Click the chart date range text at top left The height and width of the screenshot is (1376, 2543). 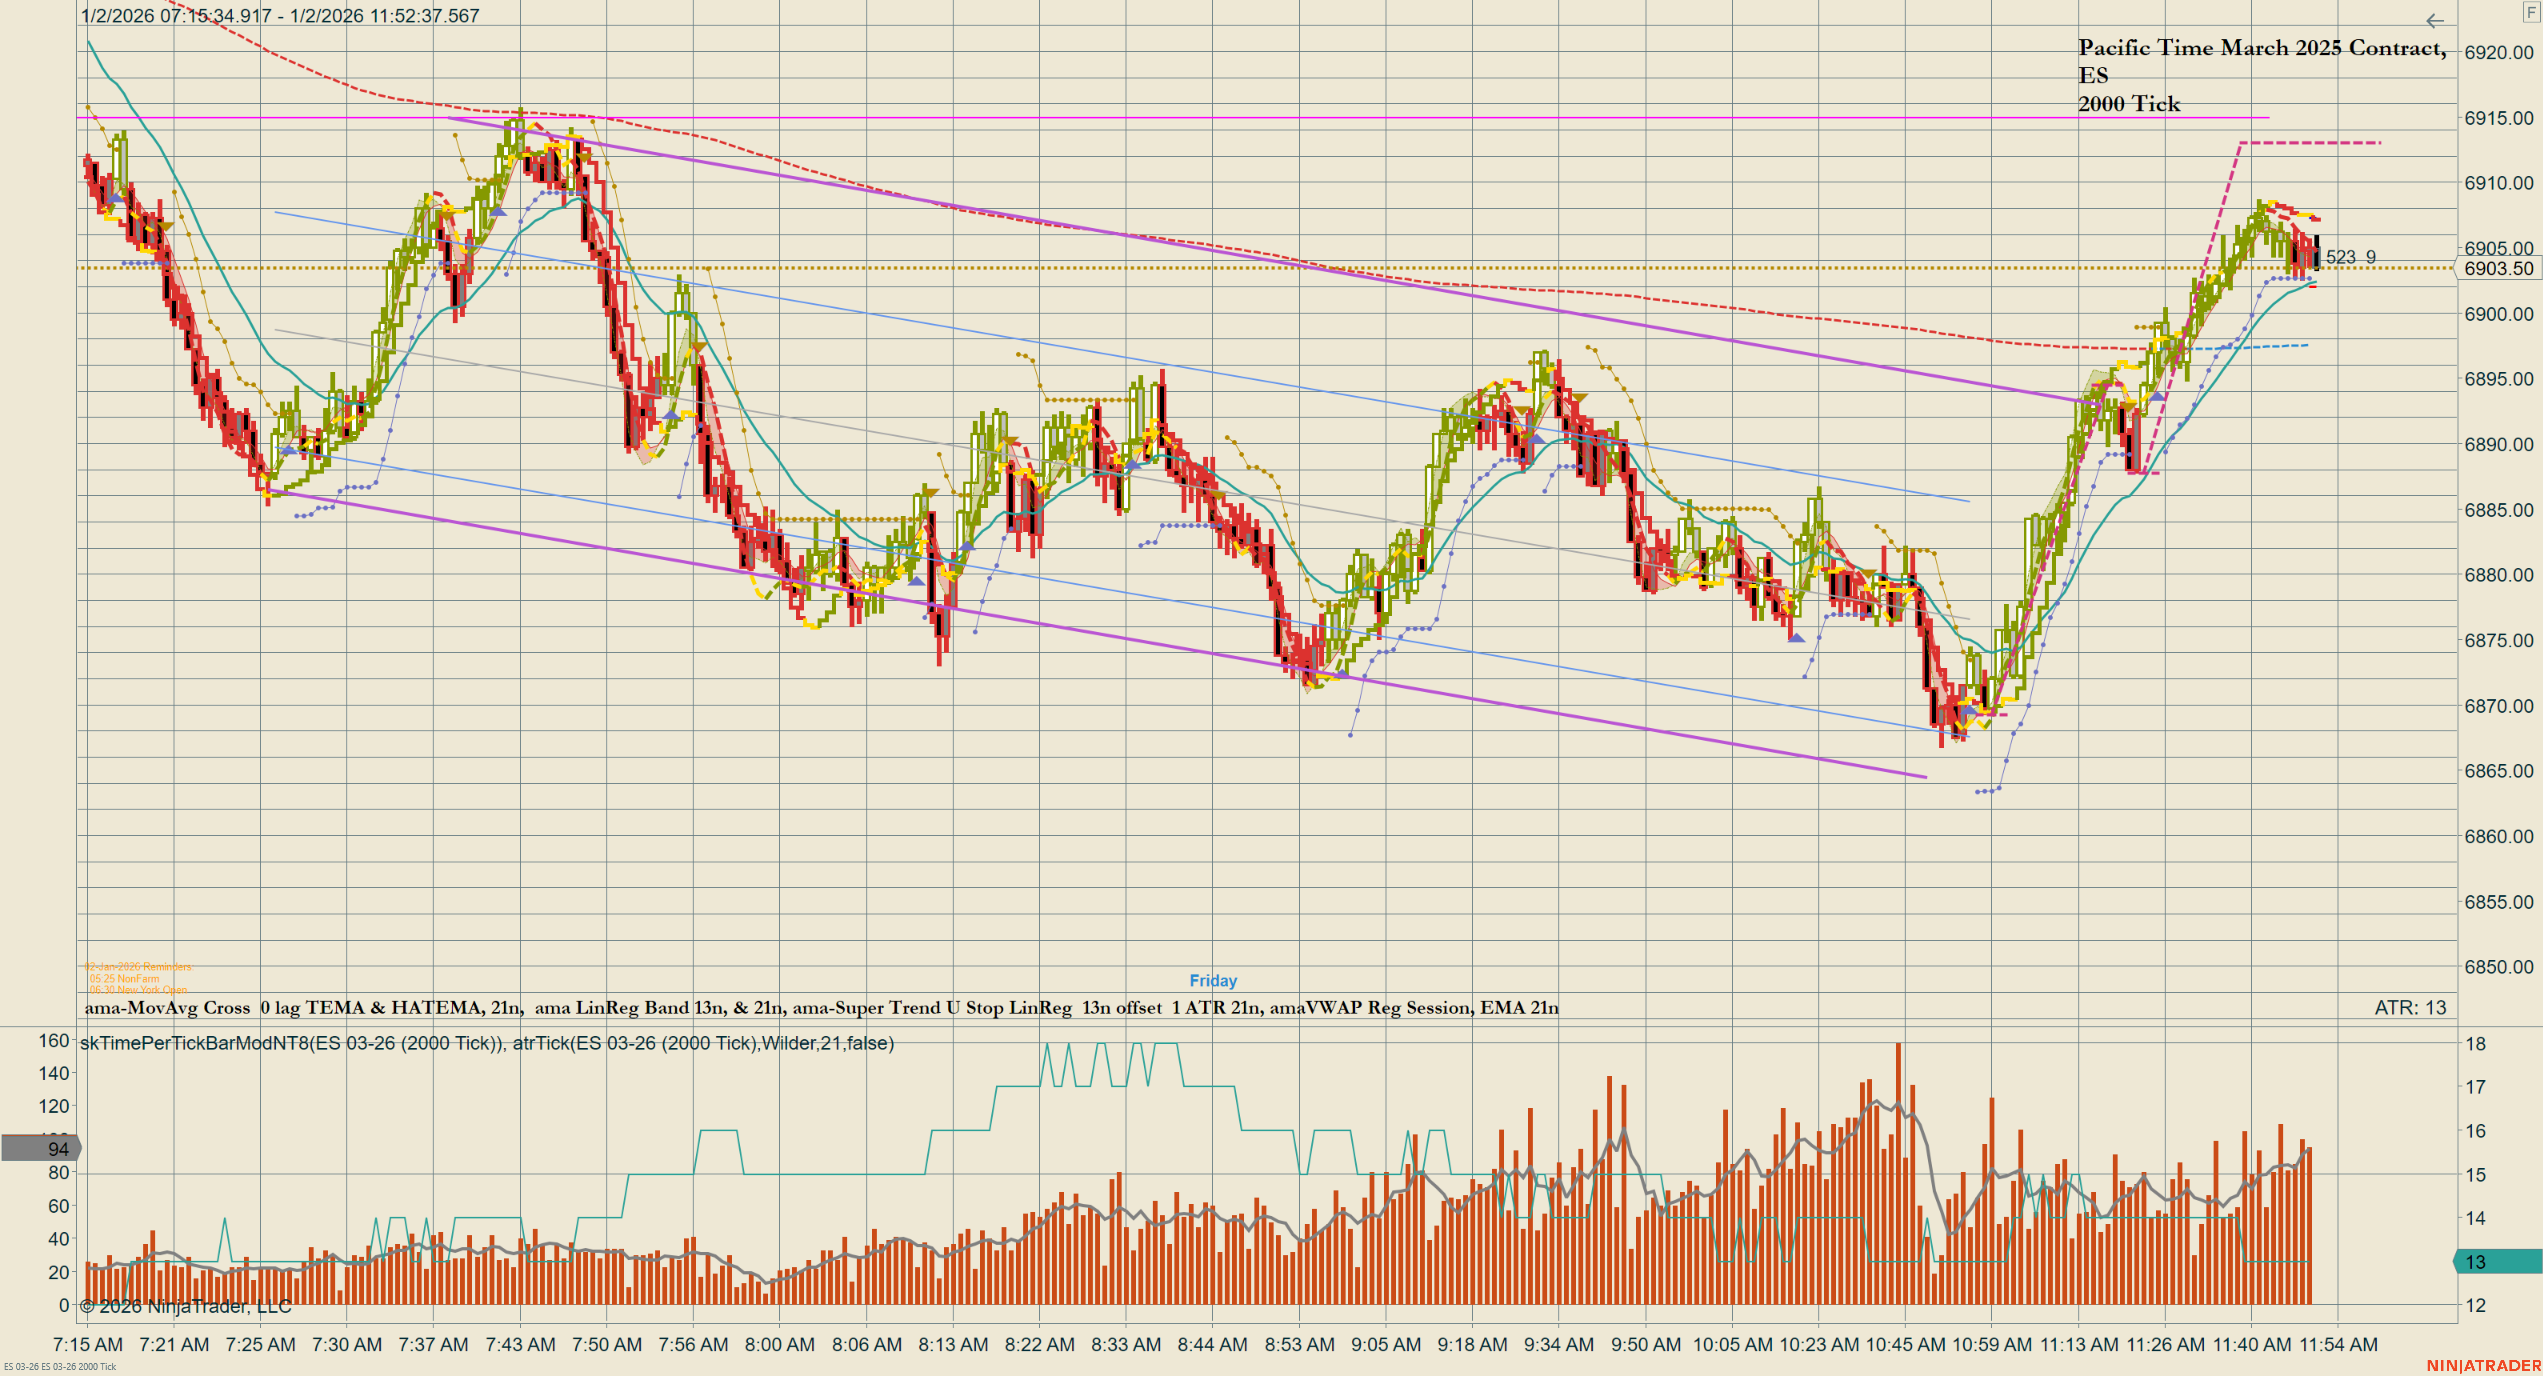click(280, 16)
